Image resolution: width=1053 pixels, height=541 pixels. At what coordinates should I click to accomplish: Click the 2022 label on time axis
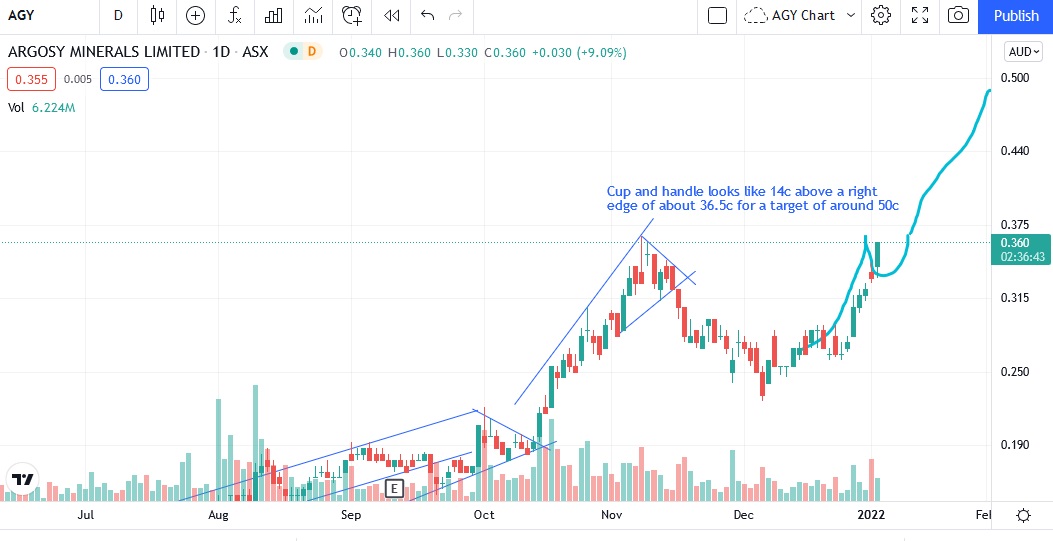871,515
